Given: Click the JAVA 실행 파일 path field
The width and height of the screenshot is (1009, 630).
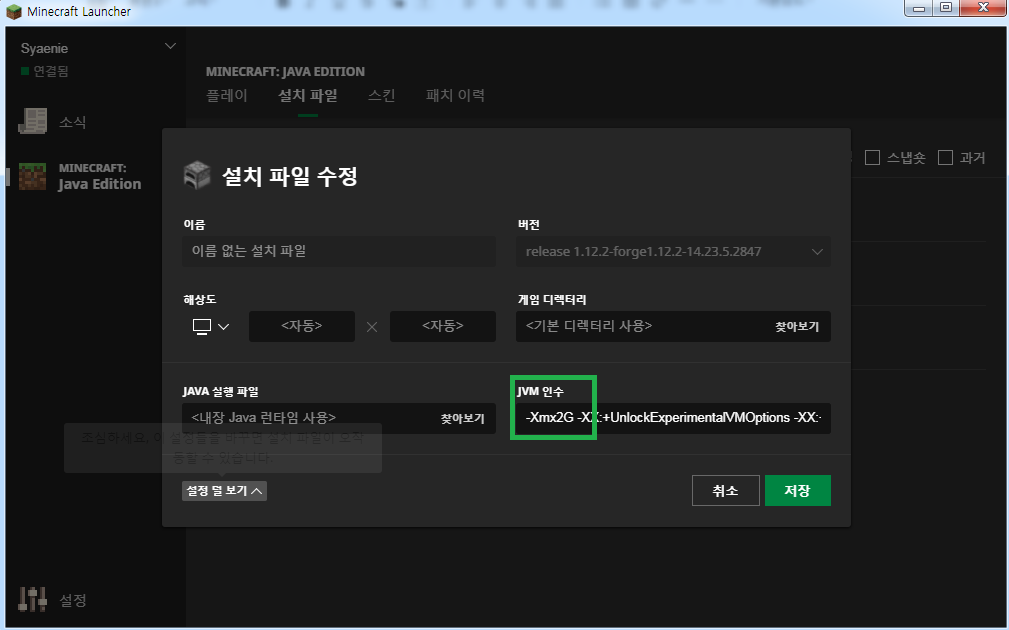Looking at the screenshot, I should (x=339, y=418).
